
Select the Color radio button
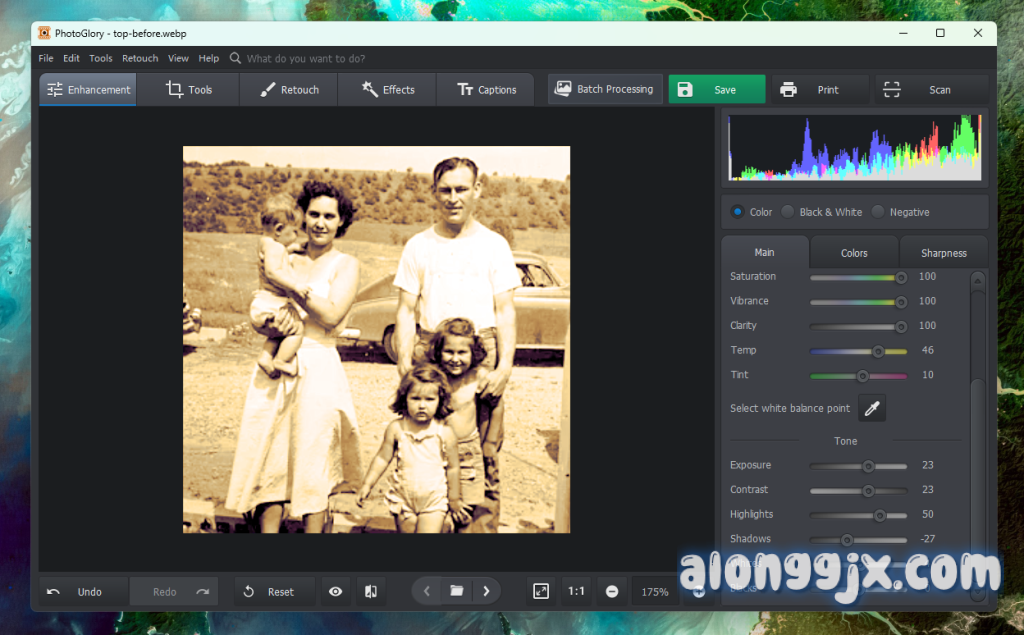coord(738,212)
